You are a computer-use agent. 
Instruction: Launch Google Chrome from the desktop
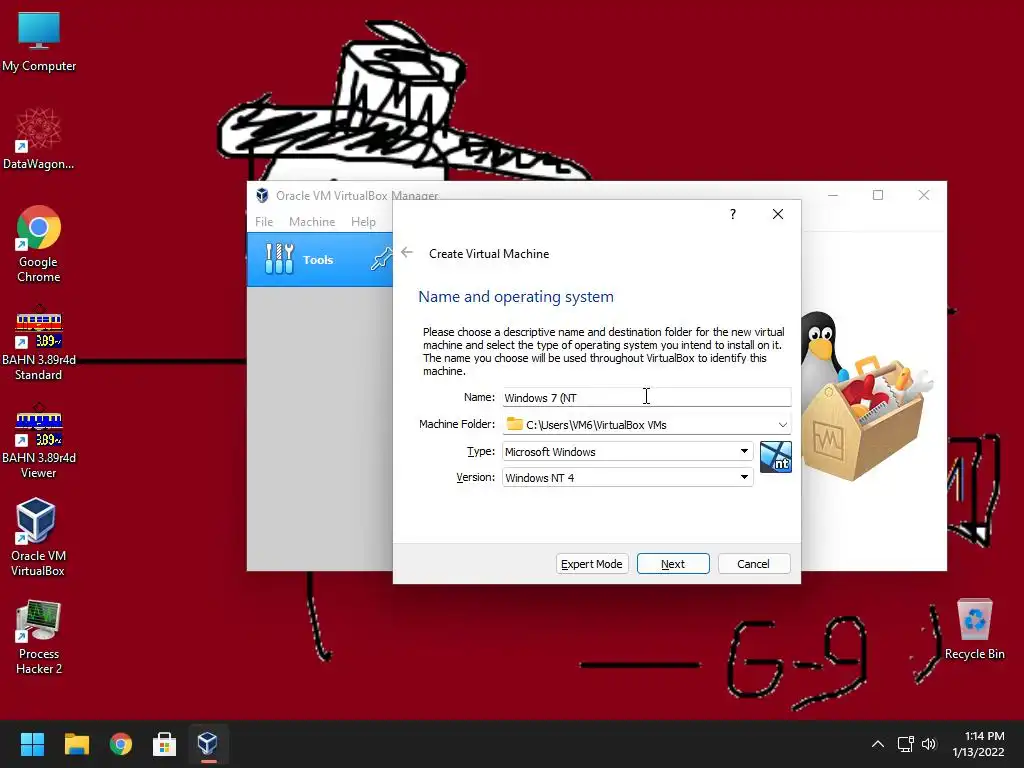tap(39, 244)
